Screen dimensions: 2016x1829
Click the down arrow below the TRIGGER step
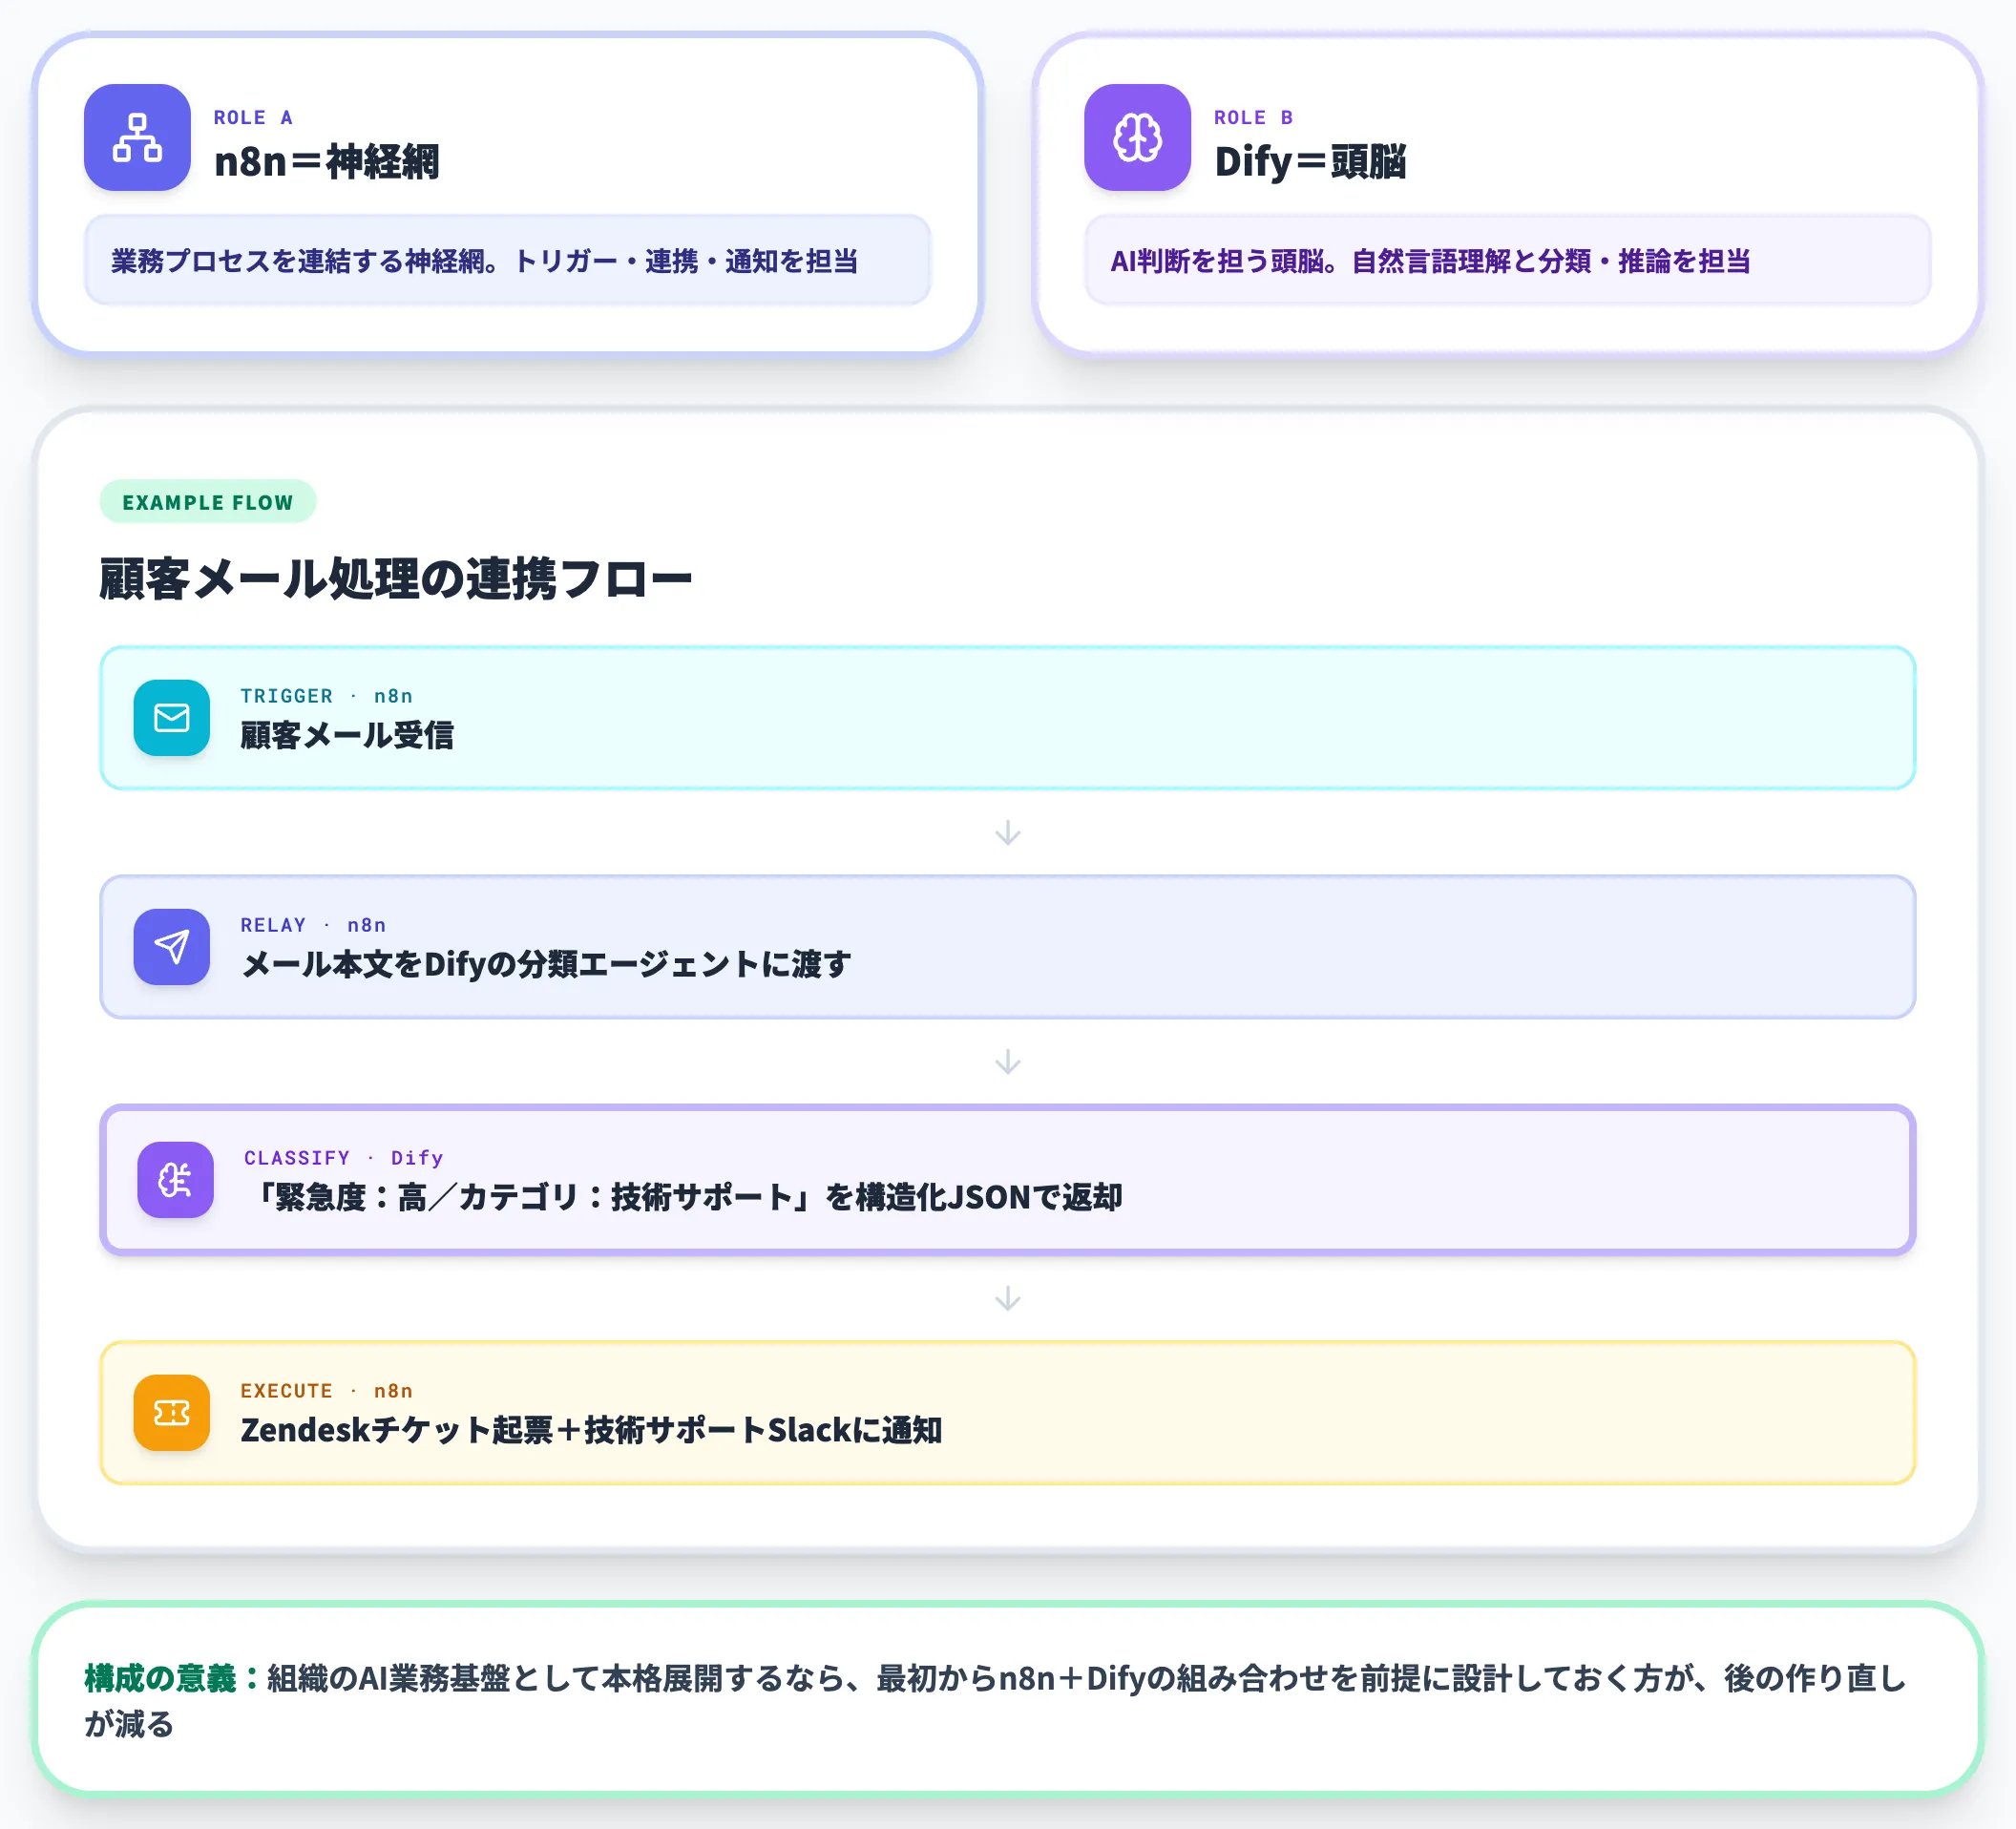pyautogui.click(x=1008, y=833)
